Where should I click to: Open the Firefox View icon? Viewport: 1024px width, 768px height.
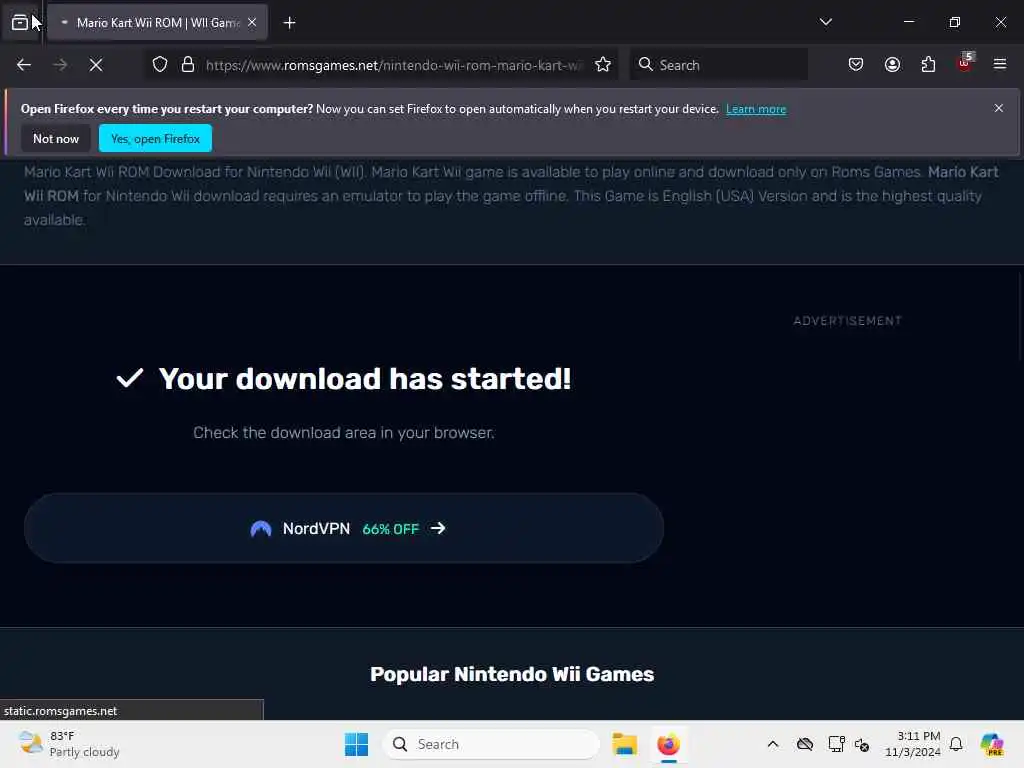pyautogui.click(x=20, y=22)
